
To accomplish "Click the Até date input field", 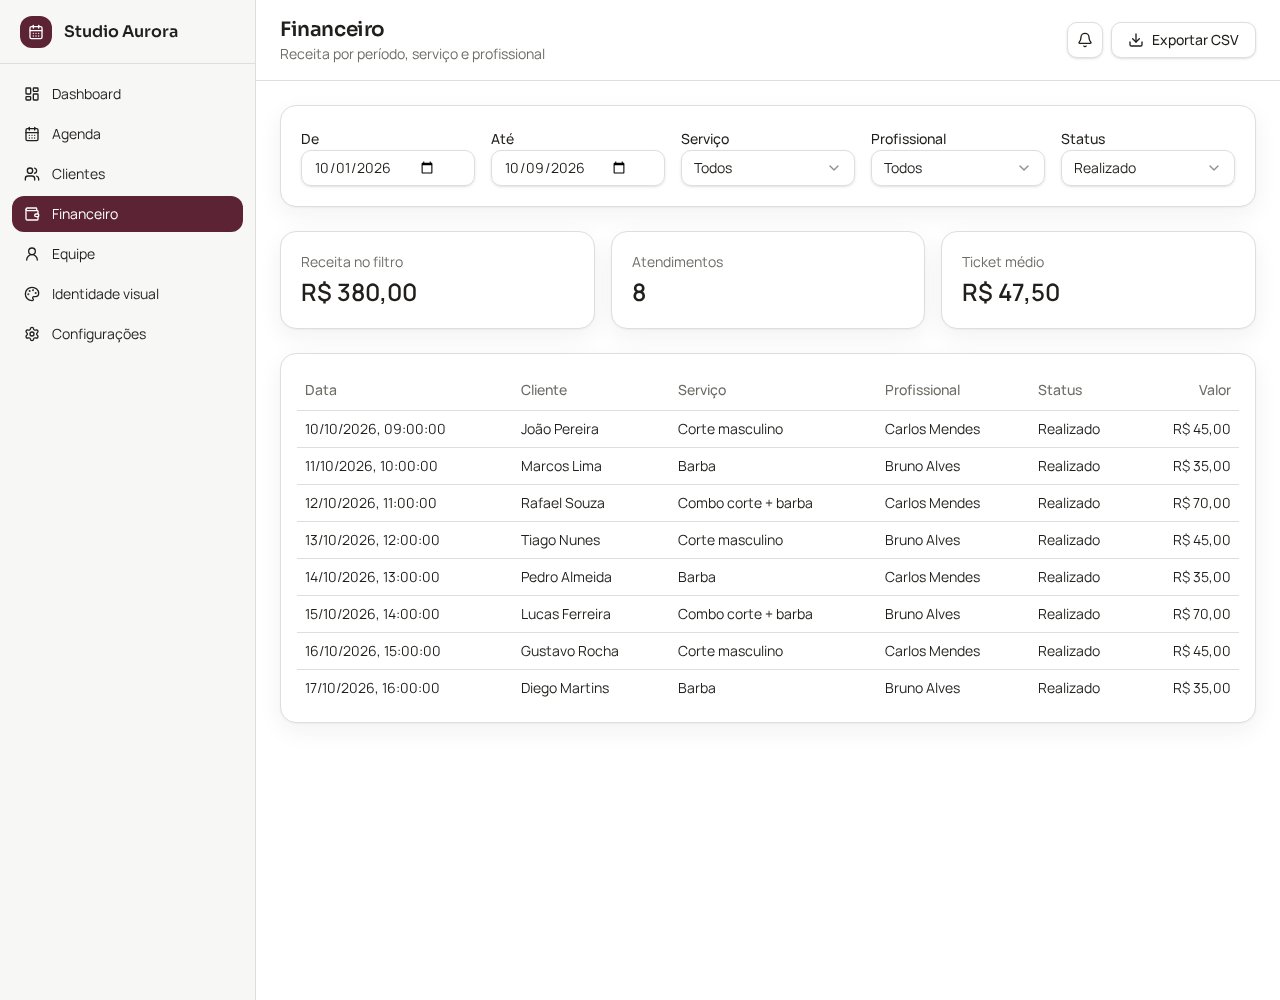I will [x=578, y=168].
